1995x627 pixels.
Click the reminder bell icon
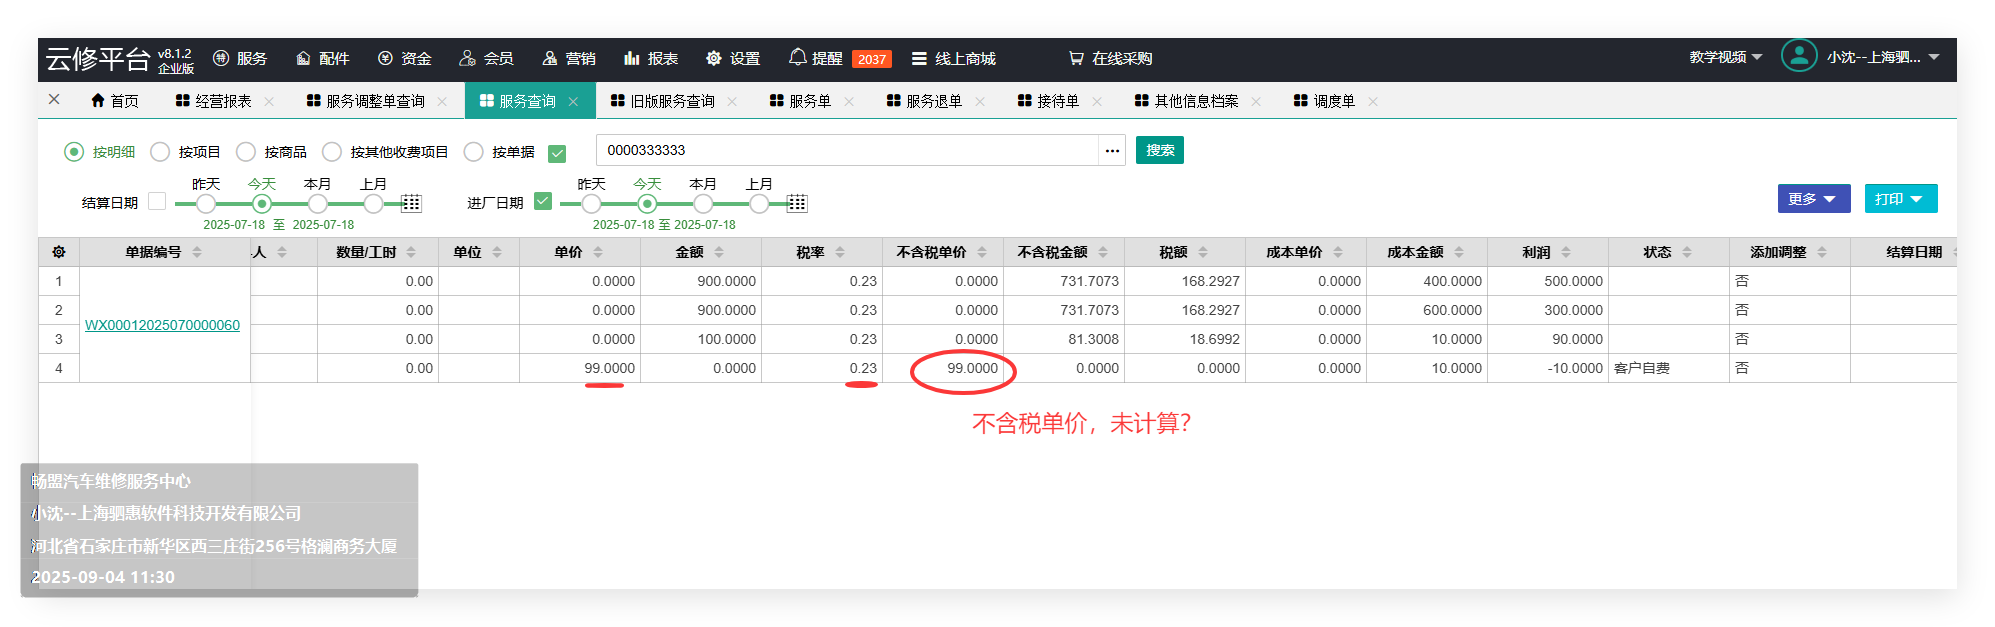797,57
